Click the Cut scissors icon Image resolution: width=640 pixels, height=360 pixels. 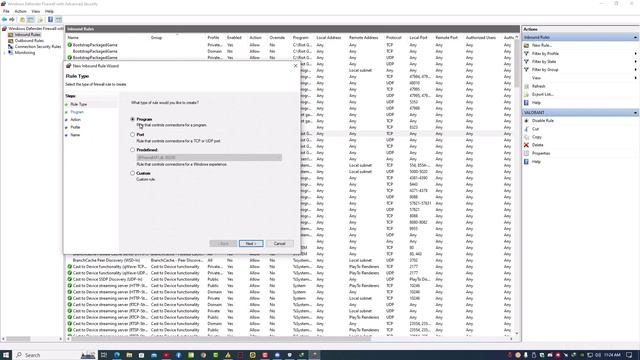[x=526, y=129]
